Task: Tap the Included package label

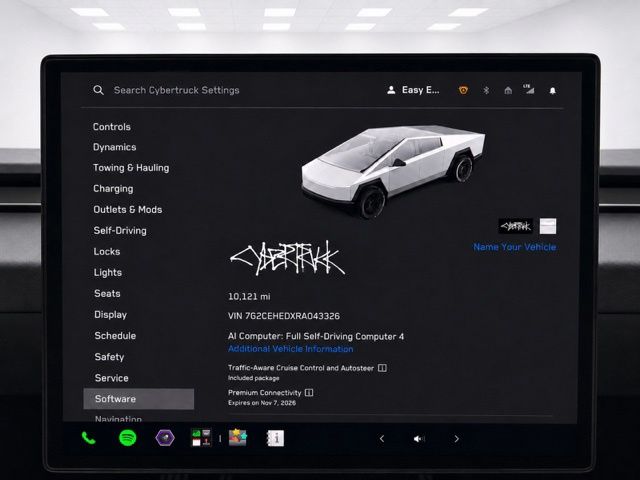Action: [x=253, y=378]
